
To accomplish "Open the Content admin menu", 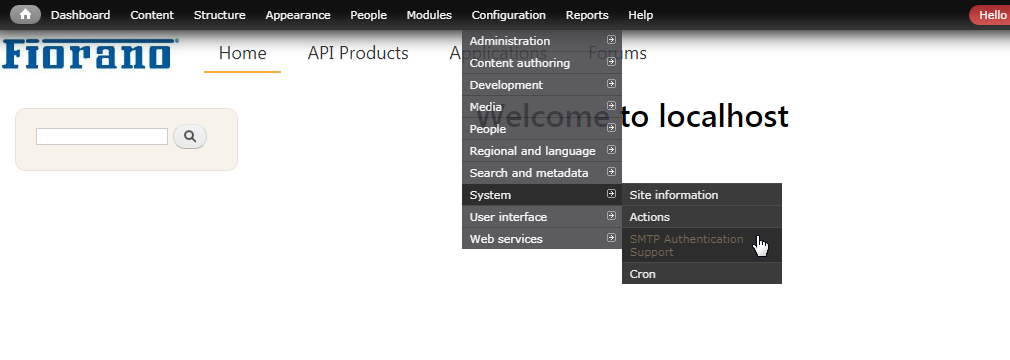I will pos(152,15).
